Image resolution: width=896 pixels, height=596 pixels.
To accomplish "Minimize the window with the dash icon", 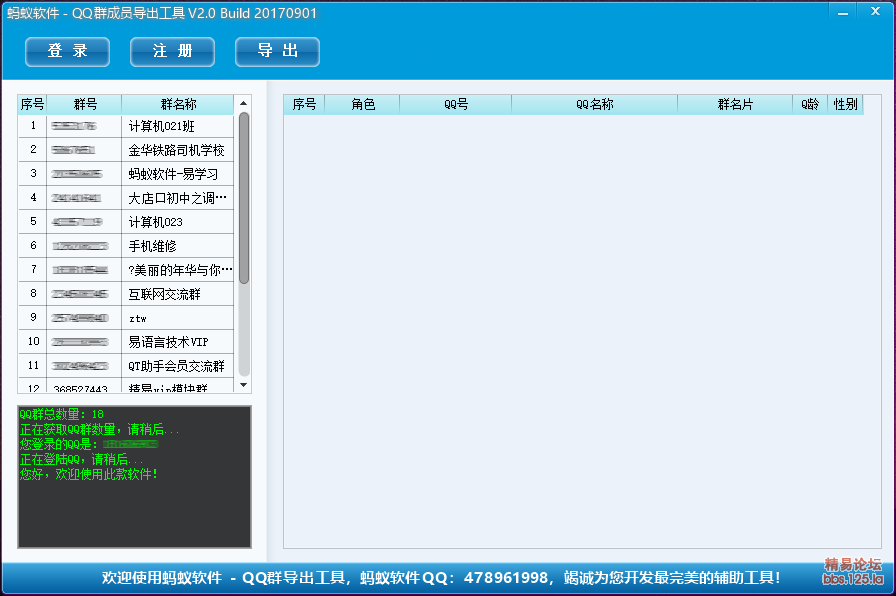I will click(x=843, y=12).
